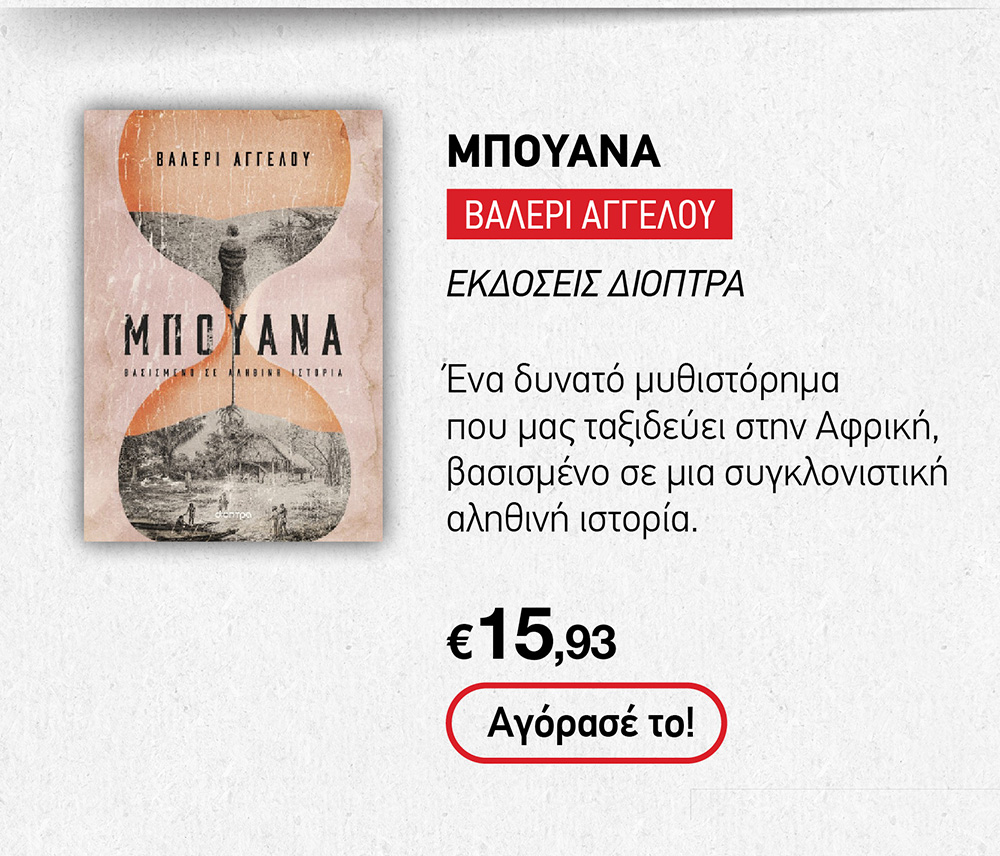This screenshot has width=1000, height=856.
Task: Click the ΜΠΟΥΑΝΑ title on the cover
Action: point(233,335)
